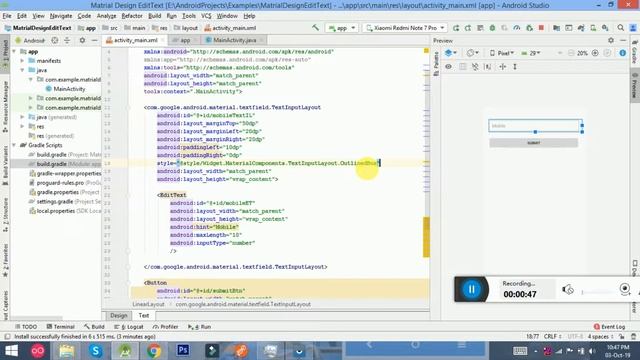Screen dimensions: 640x360
Task: Open the SDK Manager icon
Action: coord(605,28)
